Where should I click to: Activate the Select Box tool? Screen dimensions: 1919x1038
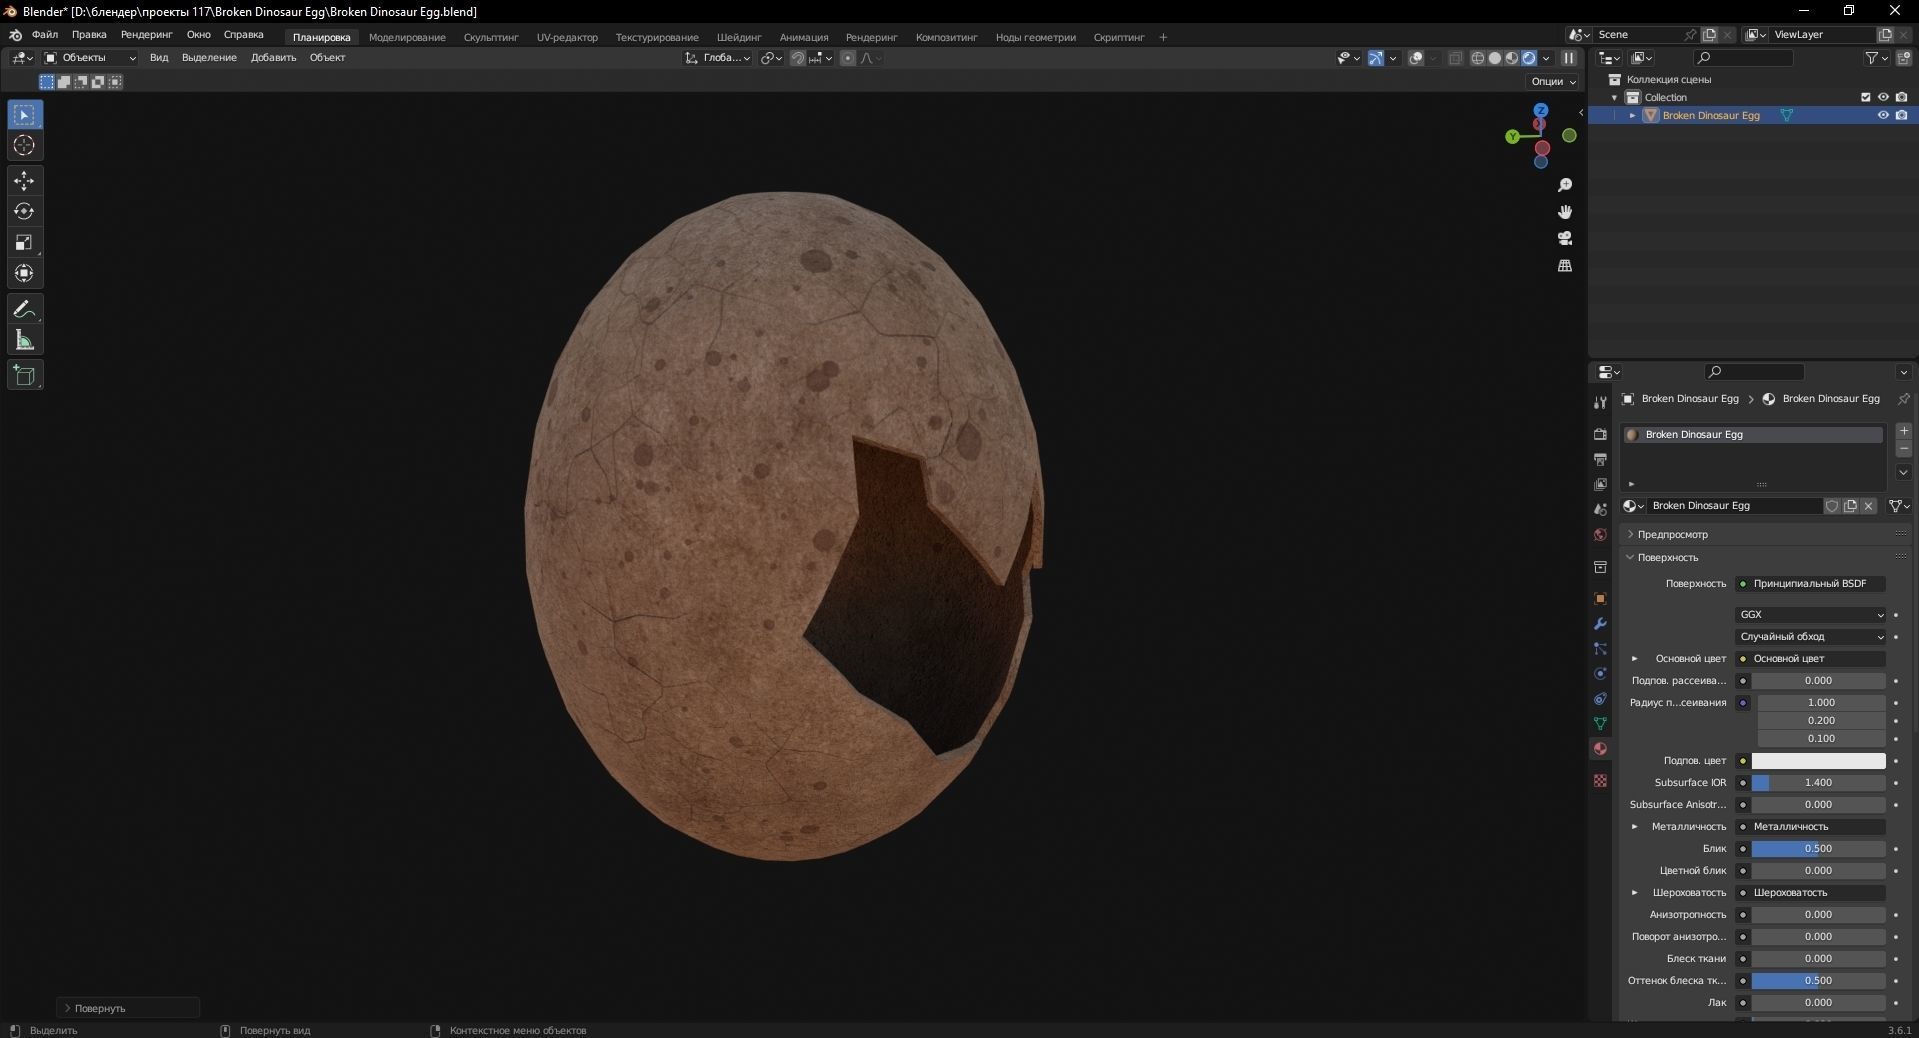(x=24, y=115)
